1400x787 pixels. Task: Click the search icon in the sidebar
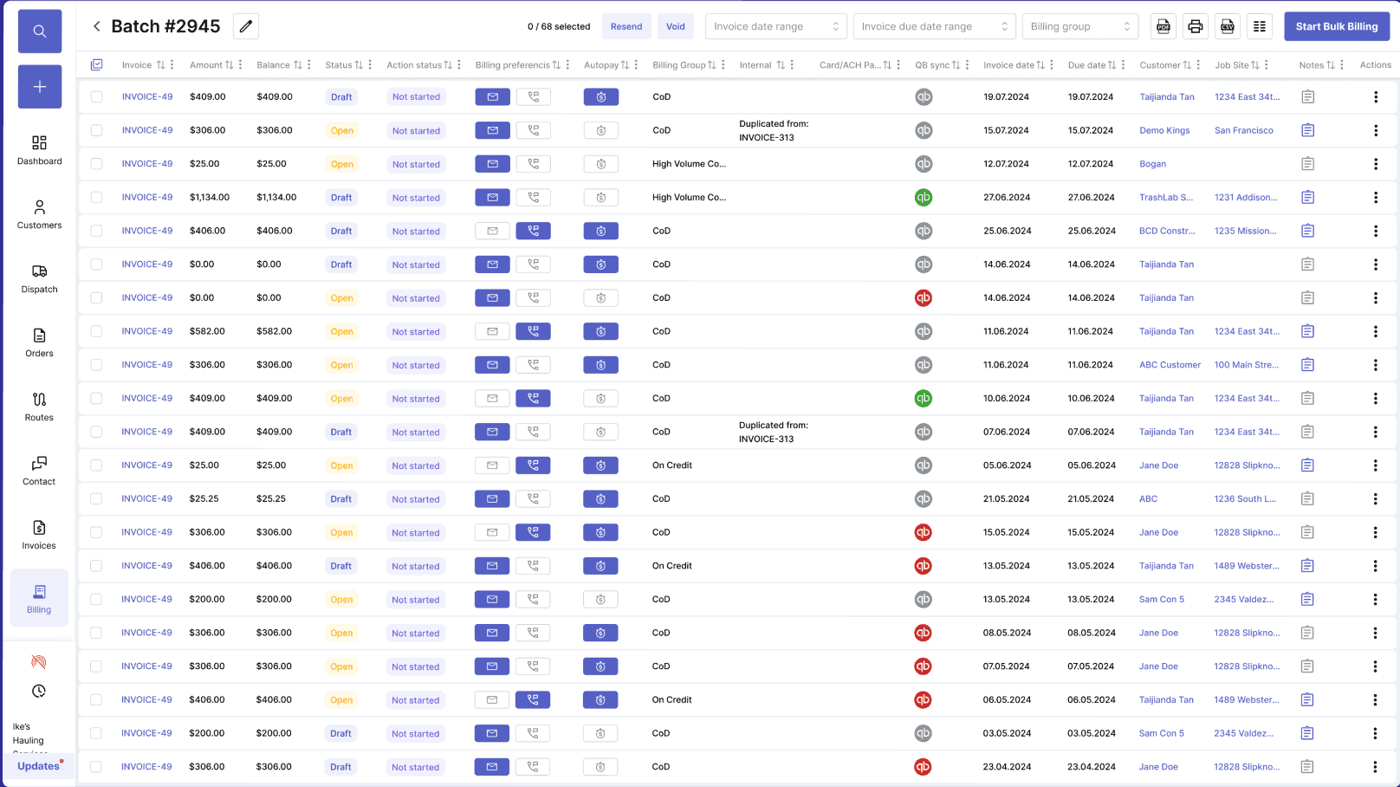click(x=40, y=31)
